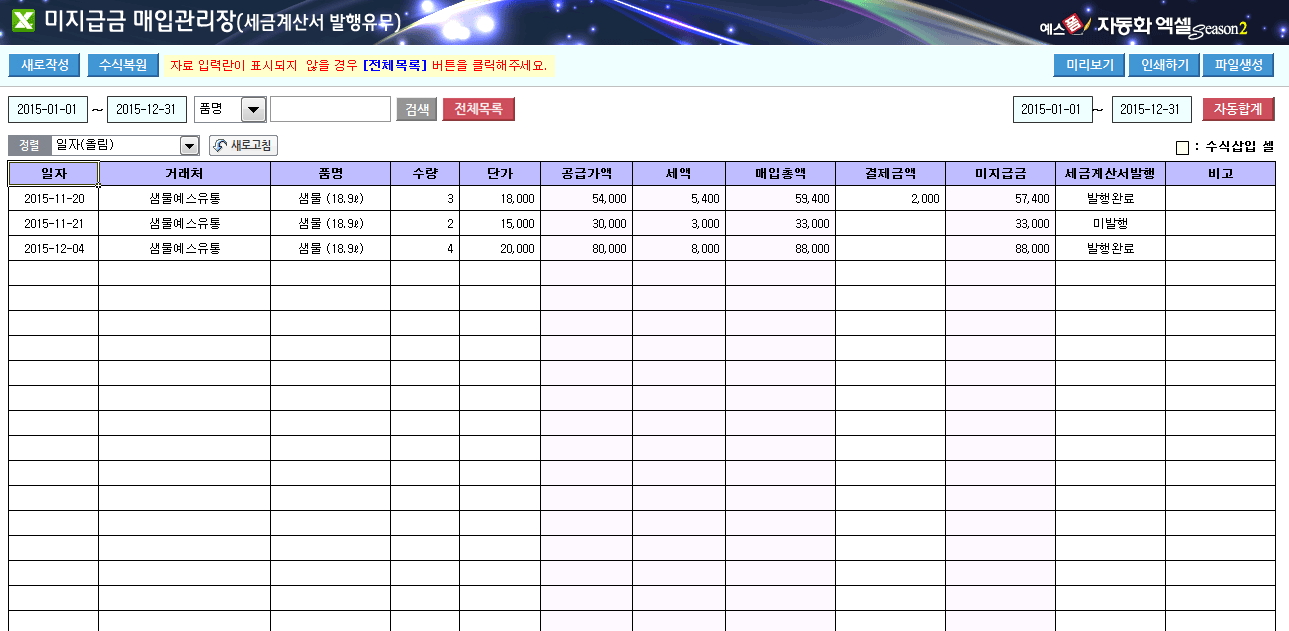Image resolution: width=1289 pixels, height=631 pixels.
Task: Click the unpaid amount cell 57,400
Action: 1000,198
